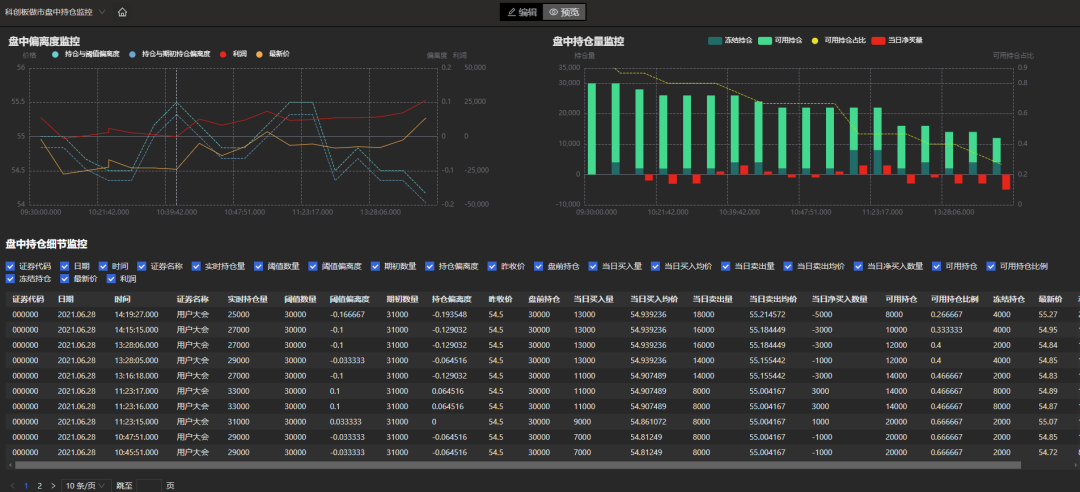Uncheck the 当日买入均价 column checkbox
Image resolution: width=1080 pixels, height=492 pixels.
tap(656, 266)
